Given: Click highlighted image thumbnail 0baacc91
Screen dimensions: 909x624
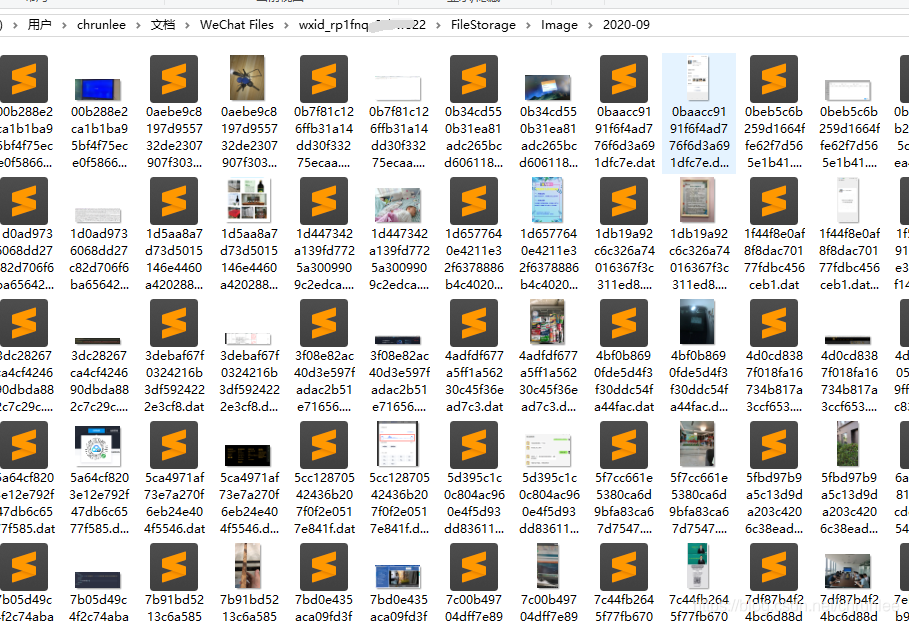Looking at the screenshot, I should pyautogui.click(x=698, y=78).
